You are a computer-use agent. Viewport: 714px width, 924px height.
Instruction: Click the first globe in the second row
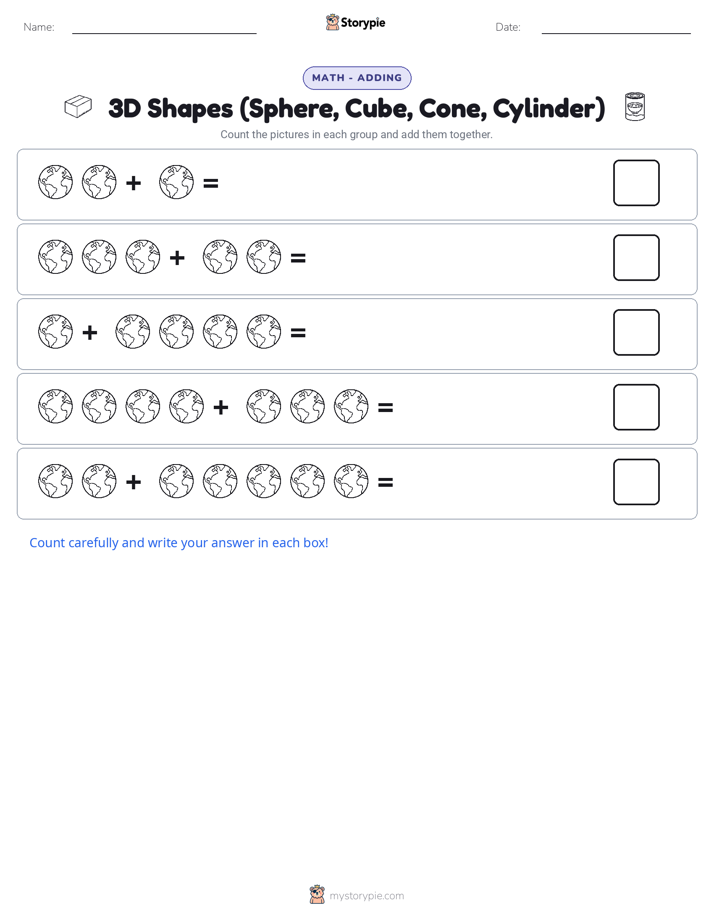point(55,256)
